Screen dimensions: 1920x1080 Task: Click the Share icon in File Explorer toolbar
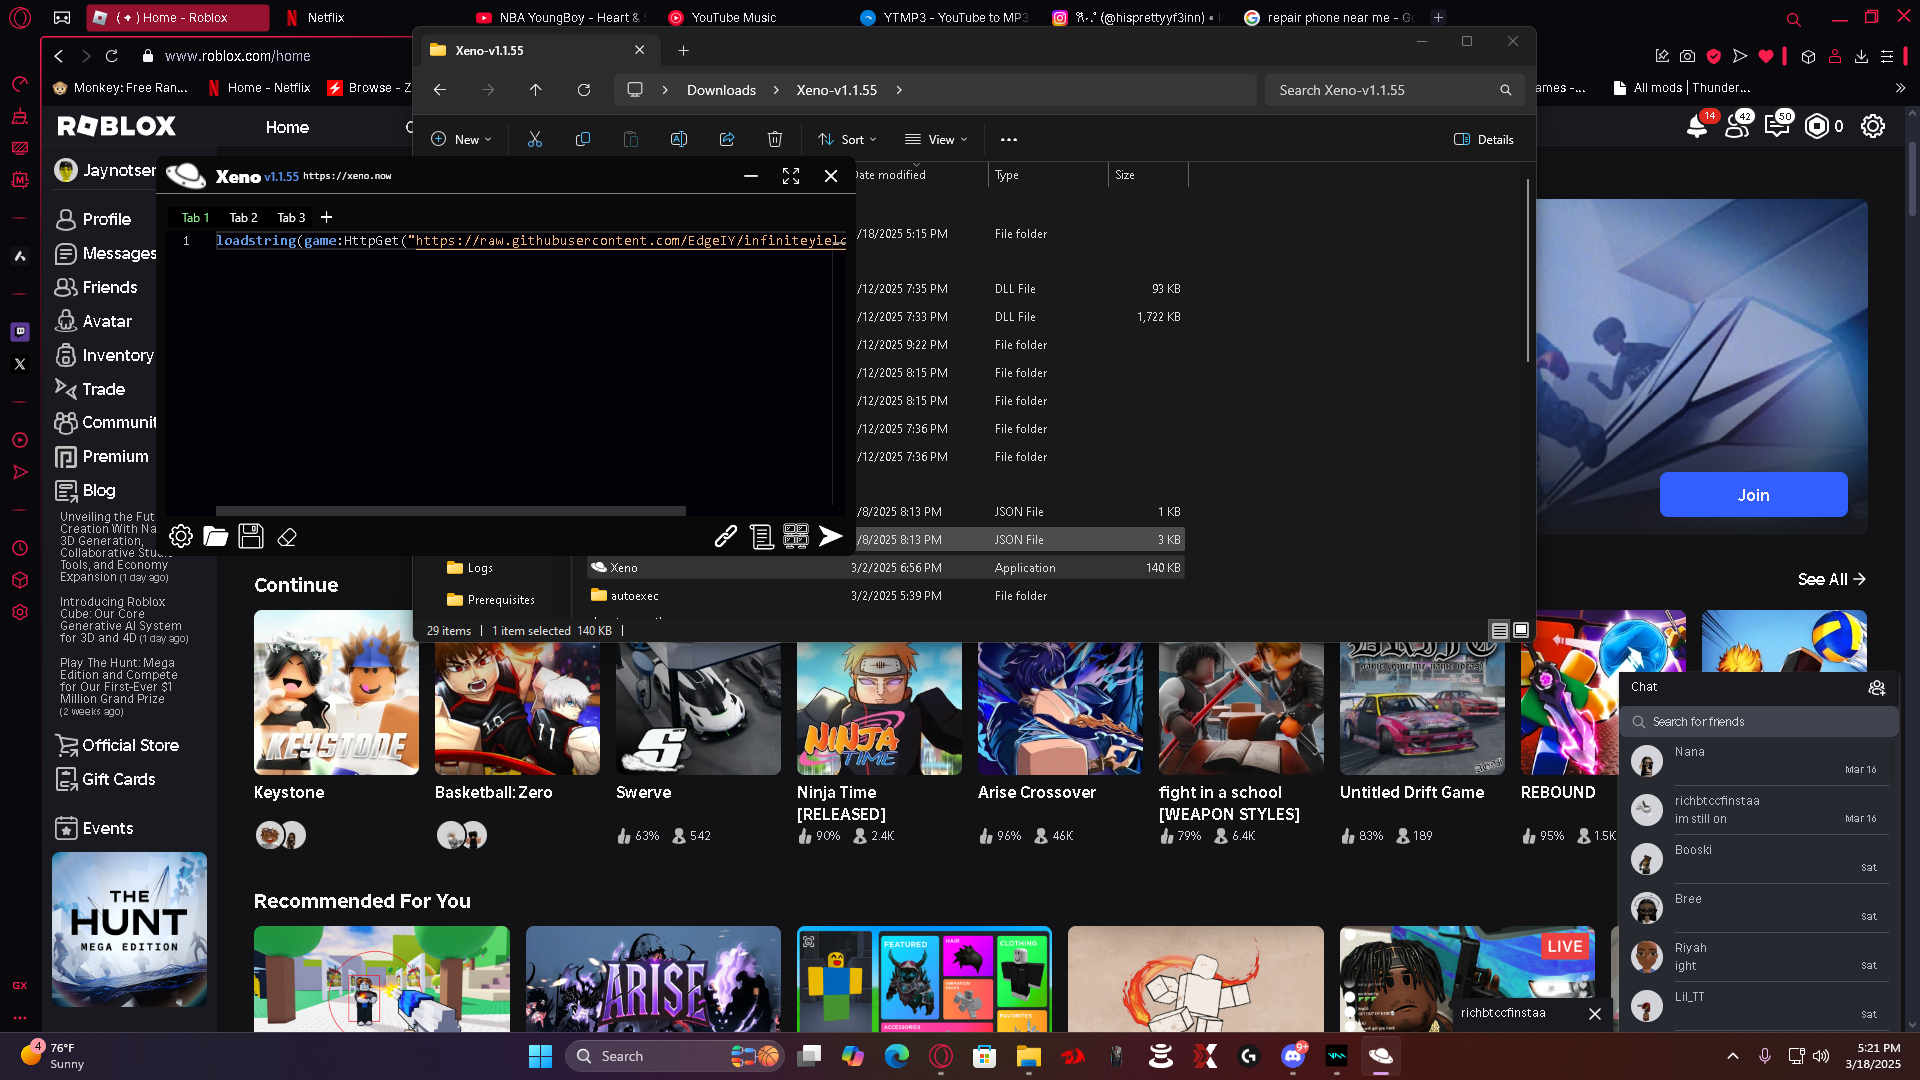point(727,140)
